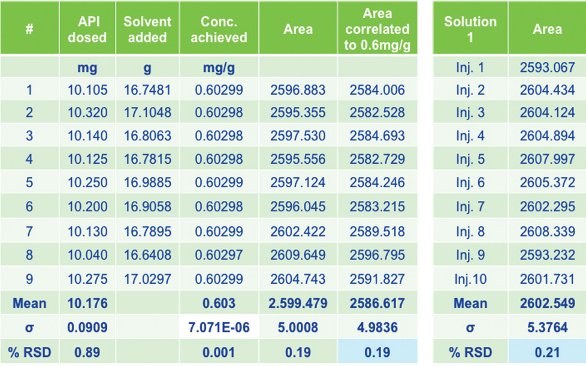Screen dimensions: 586x366
Task: Click the area value 2597.124
Action: click(298, 182)
